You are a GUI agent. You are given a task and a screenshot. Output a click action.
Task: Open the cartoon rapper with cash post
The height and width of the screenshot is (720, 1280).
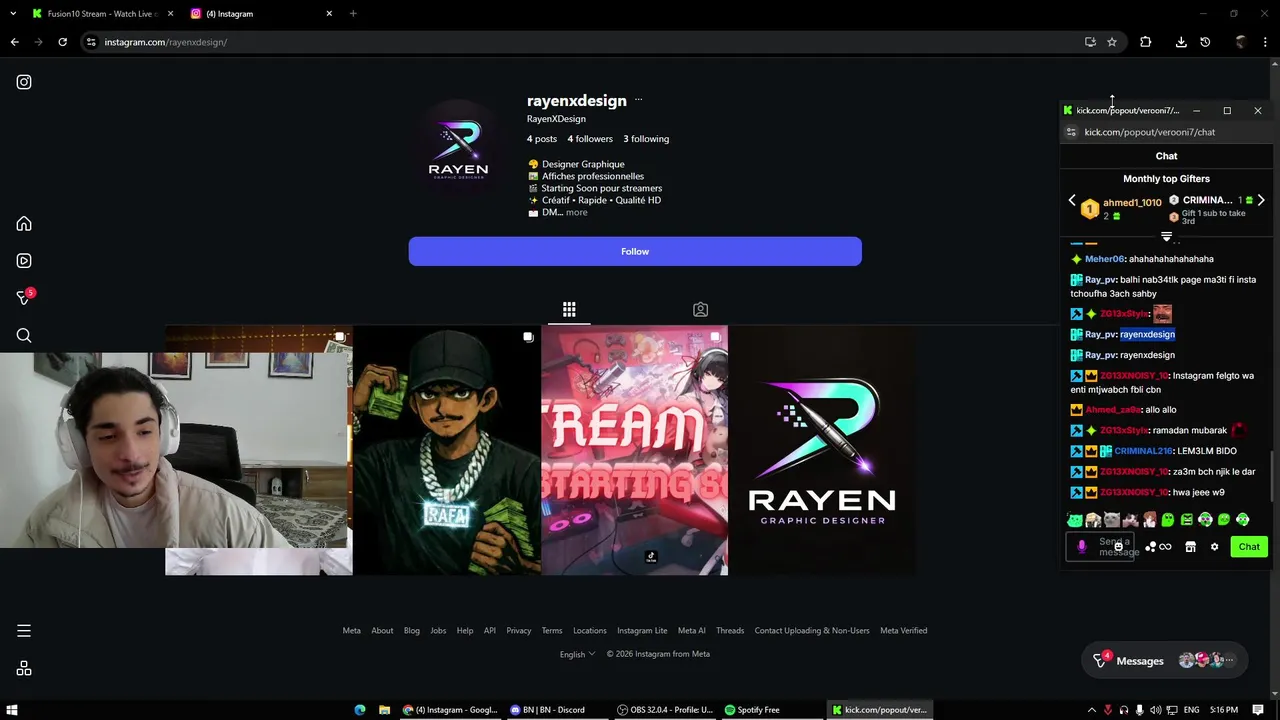pos(446,450)
